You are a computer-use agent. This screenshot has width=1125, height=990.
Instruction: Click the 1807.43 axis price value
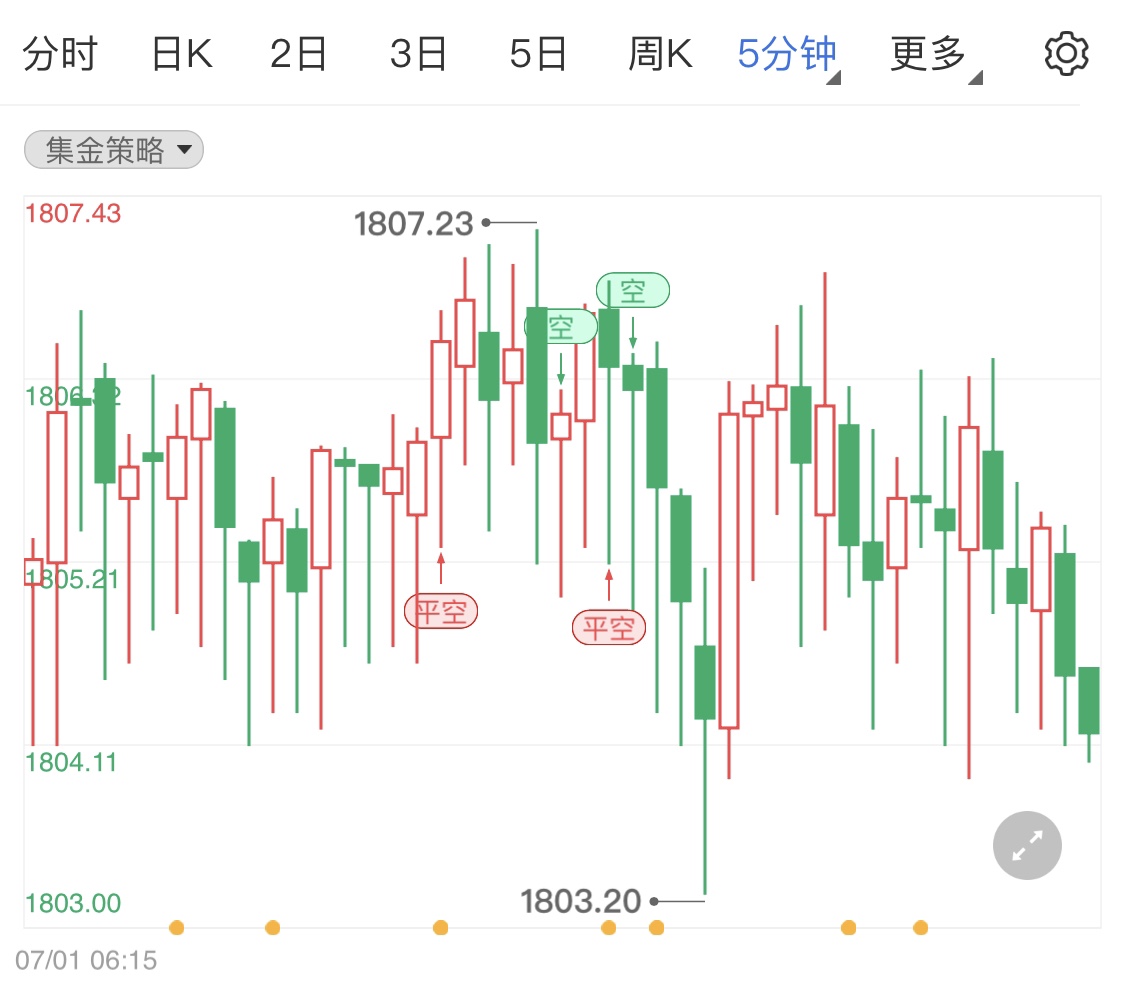point(73,214)
